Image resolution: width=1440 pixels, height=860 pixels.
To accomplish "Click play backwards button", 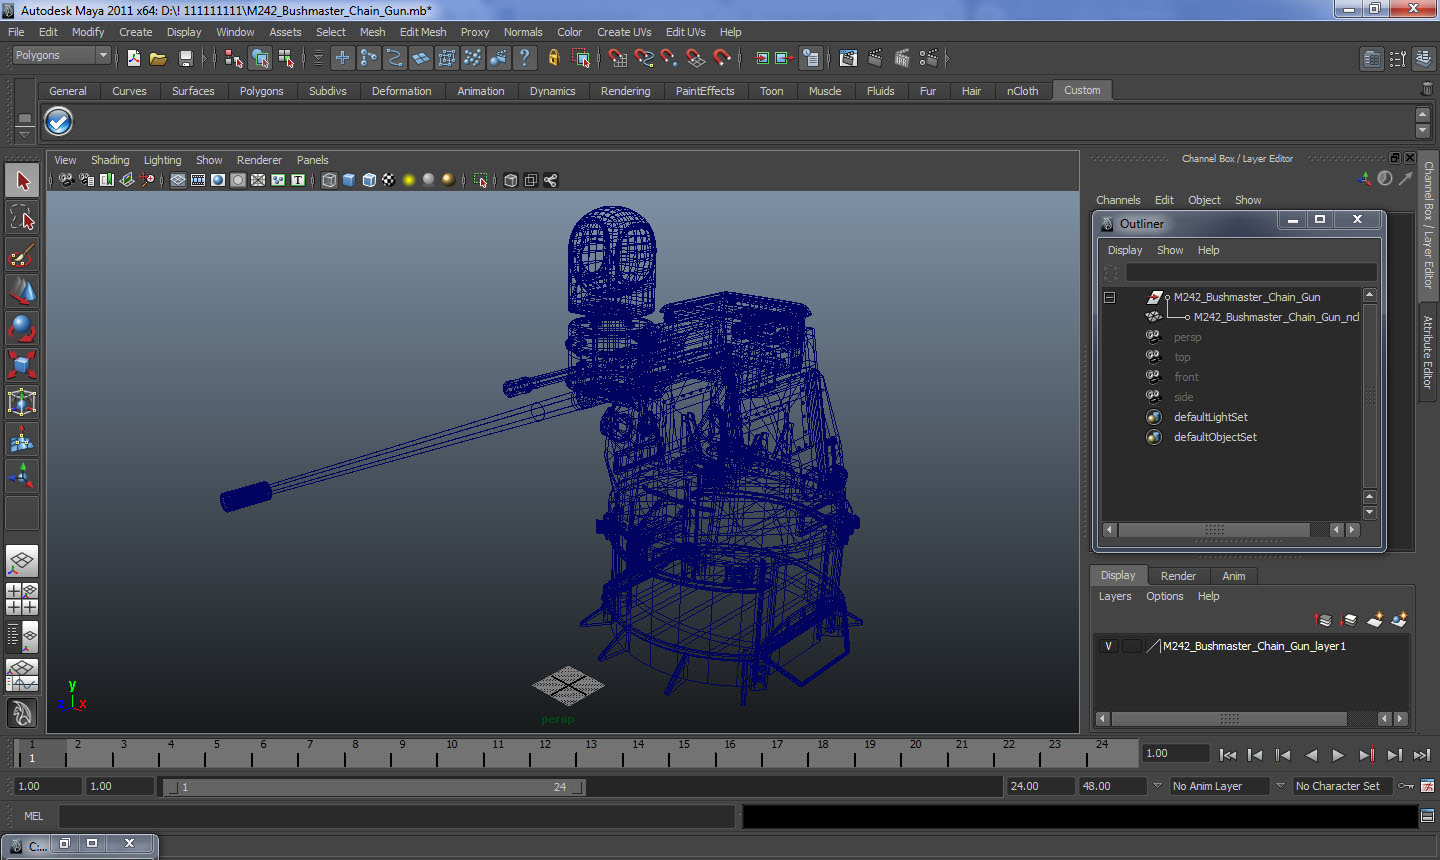I will 1311,756.
